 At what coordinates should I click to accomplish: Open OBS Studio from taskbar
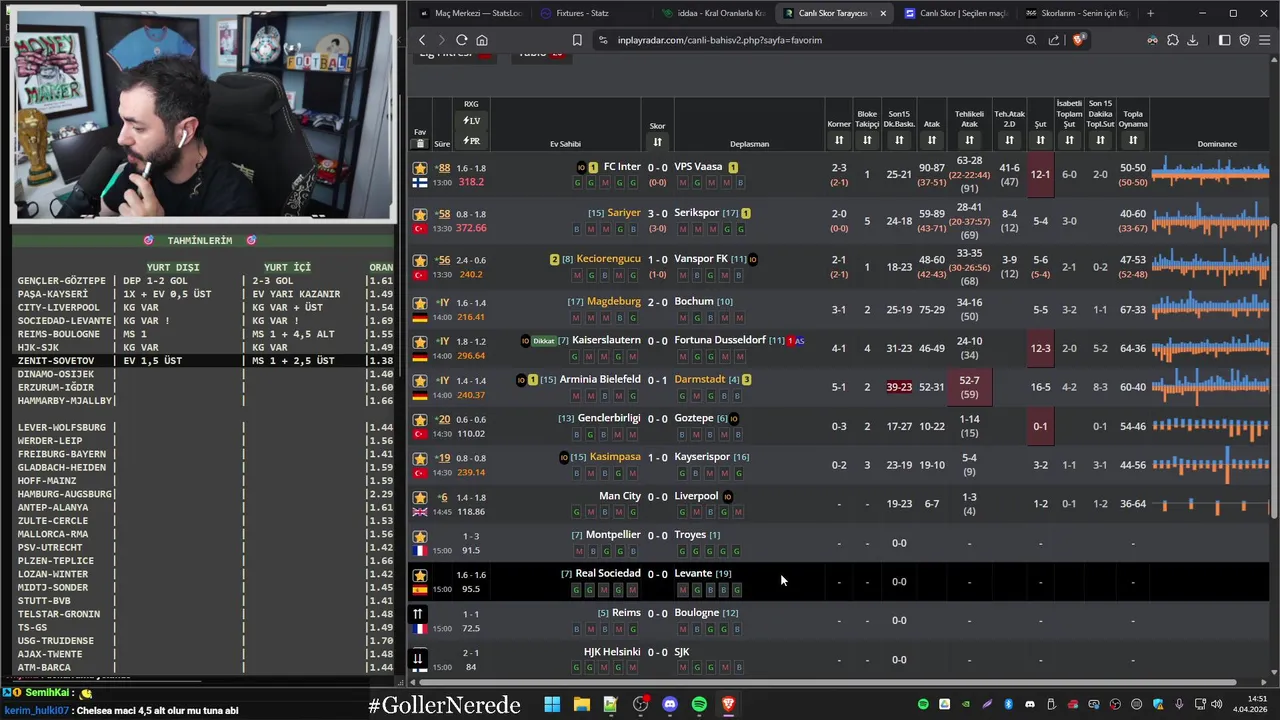[640, 704]
